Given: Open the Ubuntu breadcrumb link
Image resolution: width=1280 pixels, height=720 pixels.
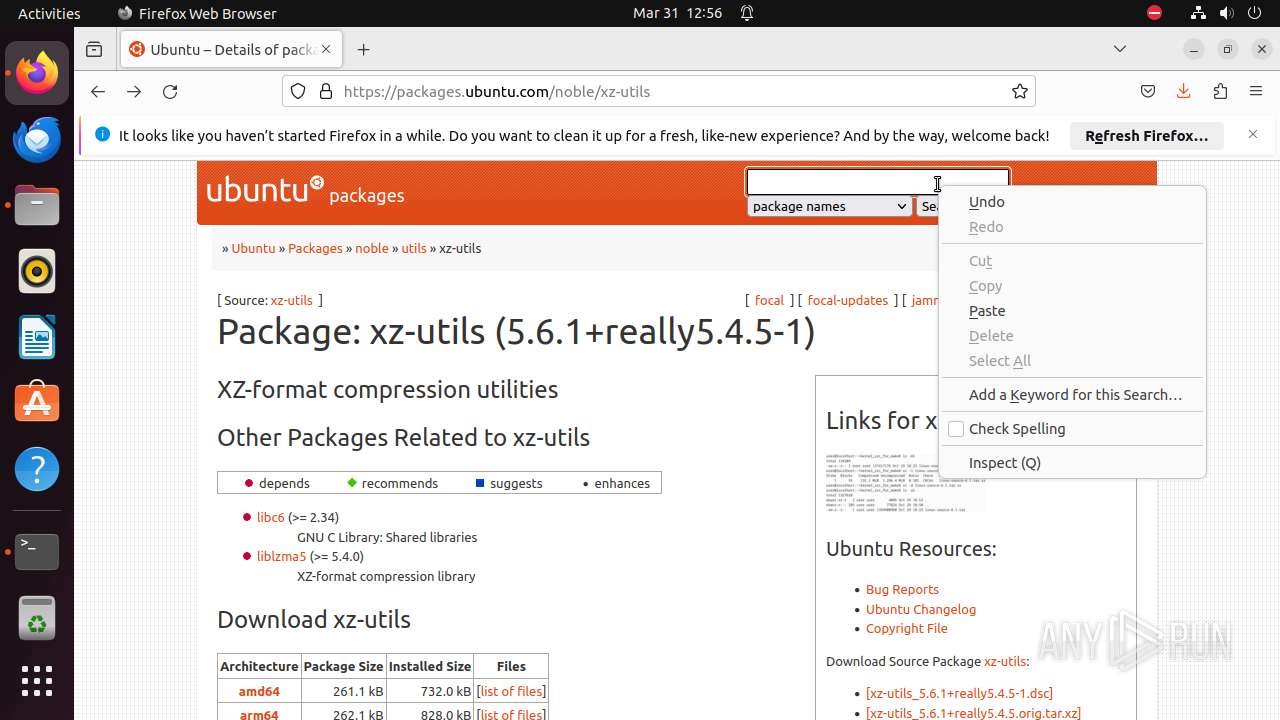Looking at the screenshot, I should [x=253, y=248].
